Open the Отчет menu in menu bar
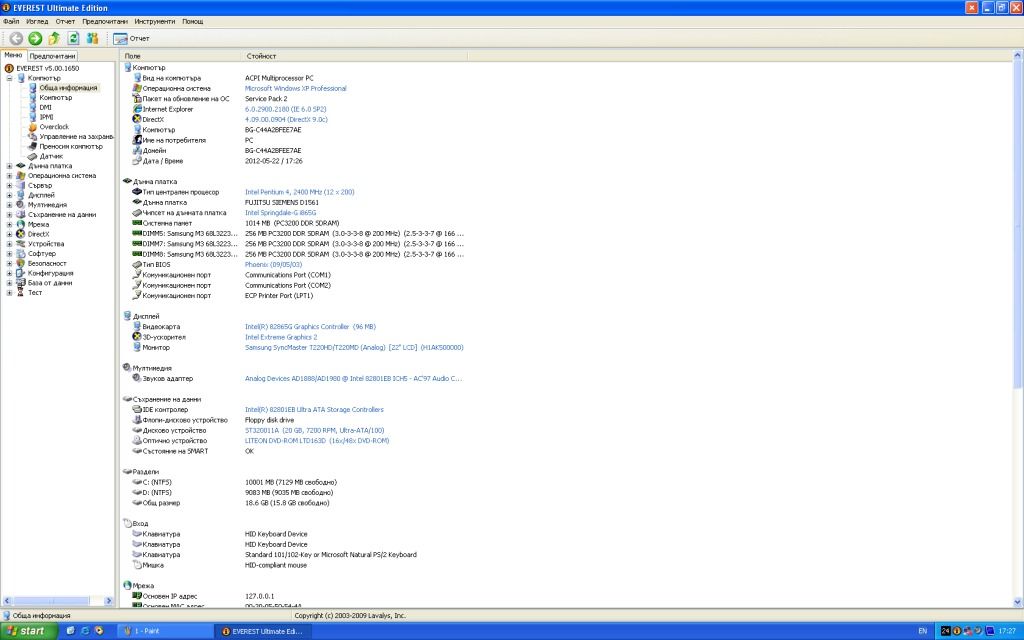 click(65, 22)
